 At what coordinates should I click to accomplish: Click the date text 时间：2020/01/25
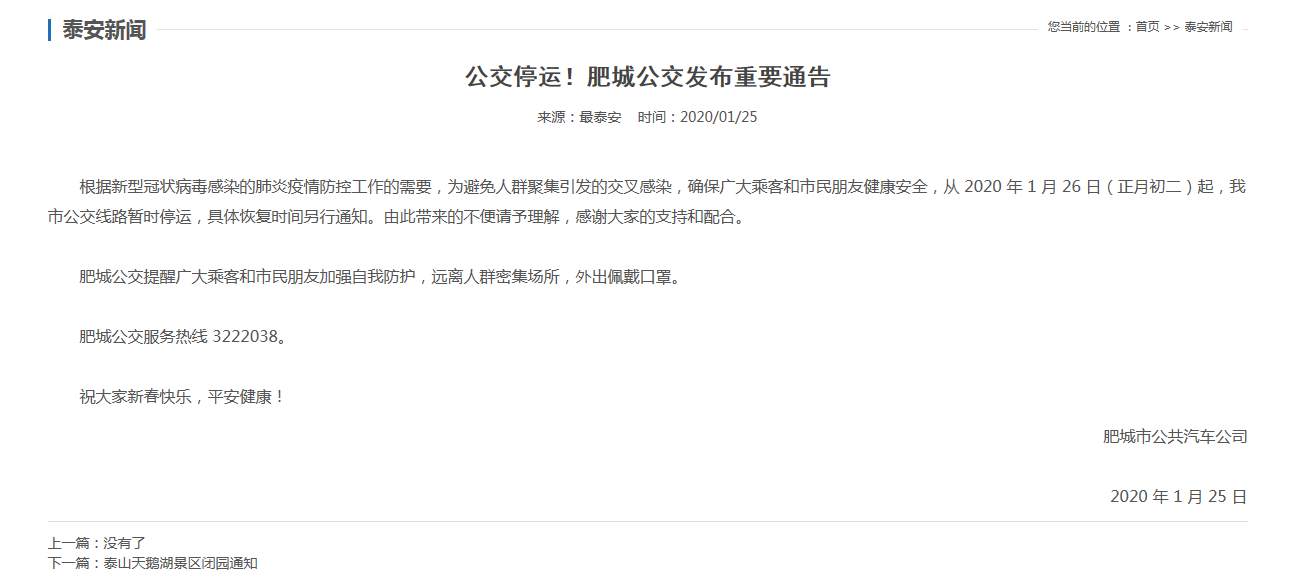698,117
